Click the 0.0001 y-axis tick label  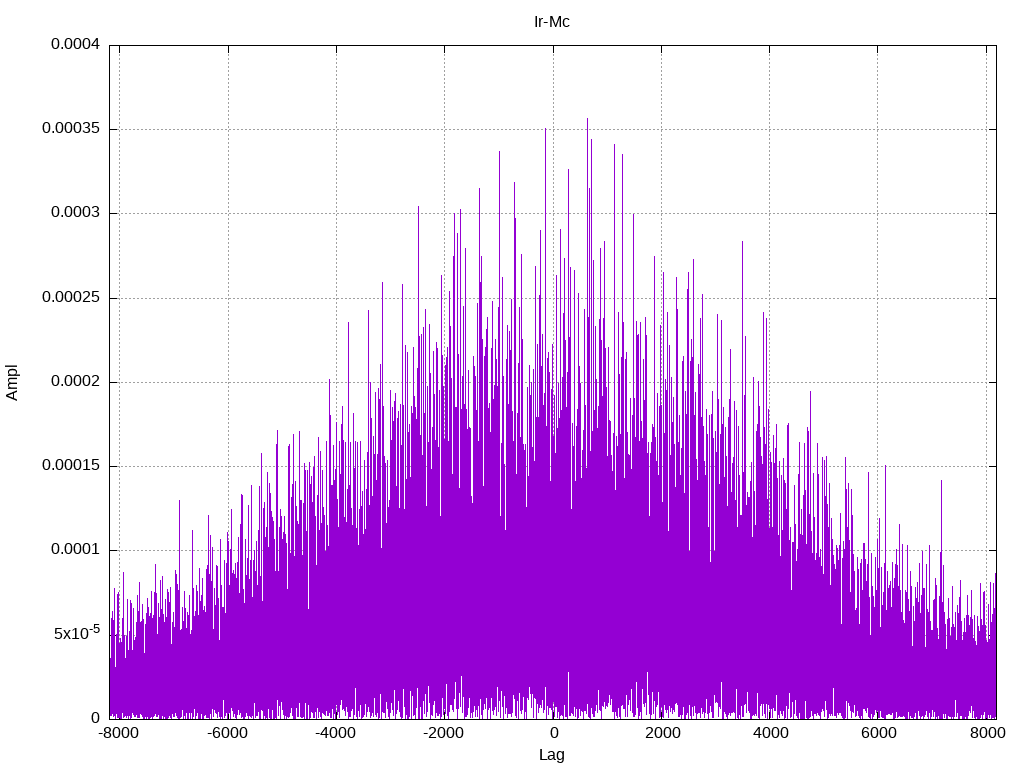coord(76,550)
